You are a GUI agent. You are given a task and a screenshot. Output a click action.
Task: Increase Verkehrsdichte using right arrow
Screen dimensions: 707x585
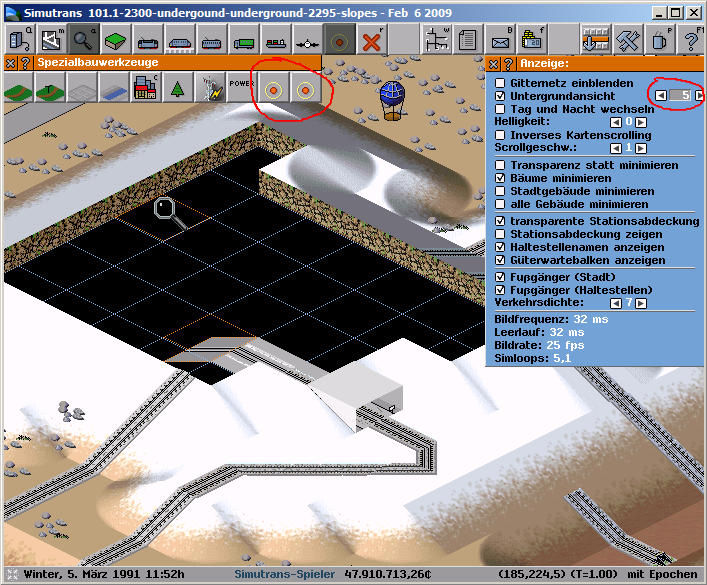642,301
